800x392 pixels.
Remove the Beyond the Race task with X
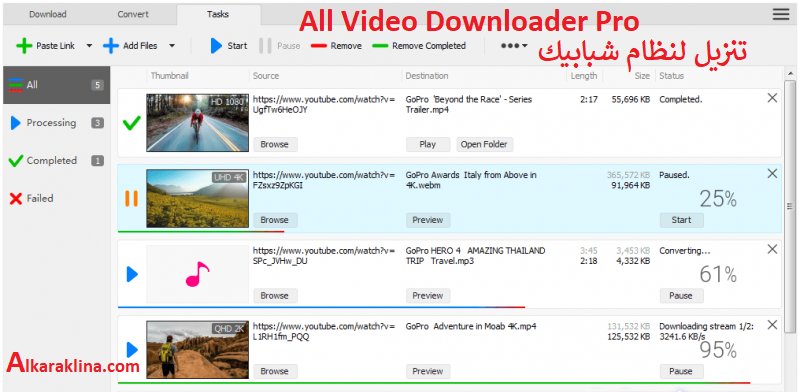772,98
